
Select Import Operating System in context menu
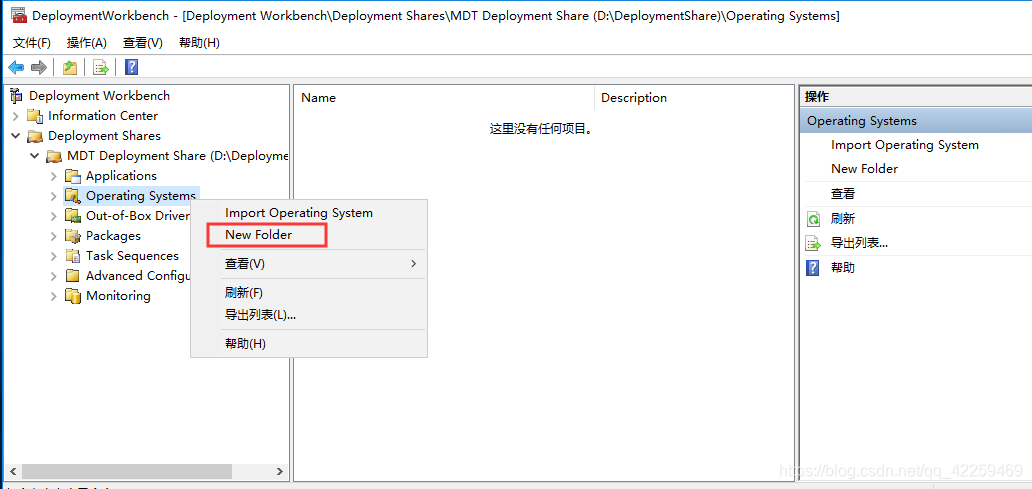298,213
